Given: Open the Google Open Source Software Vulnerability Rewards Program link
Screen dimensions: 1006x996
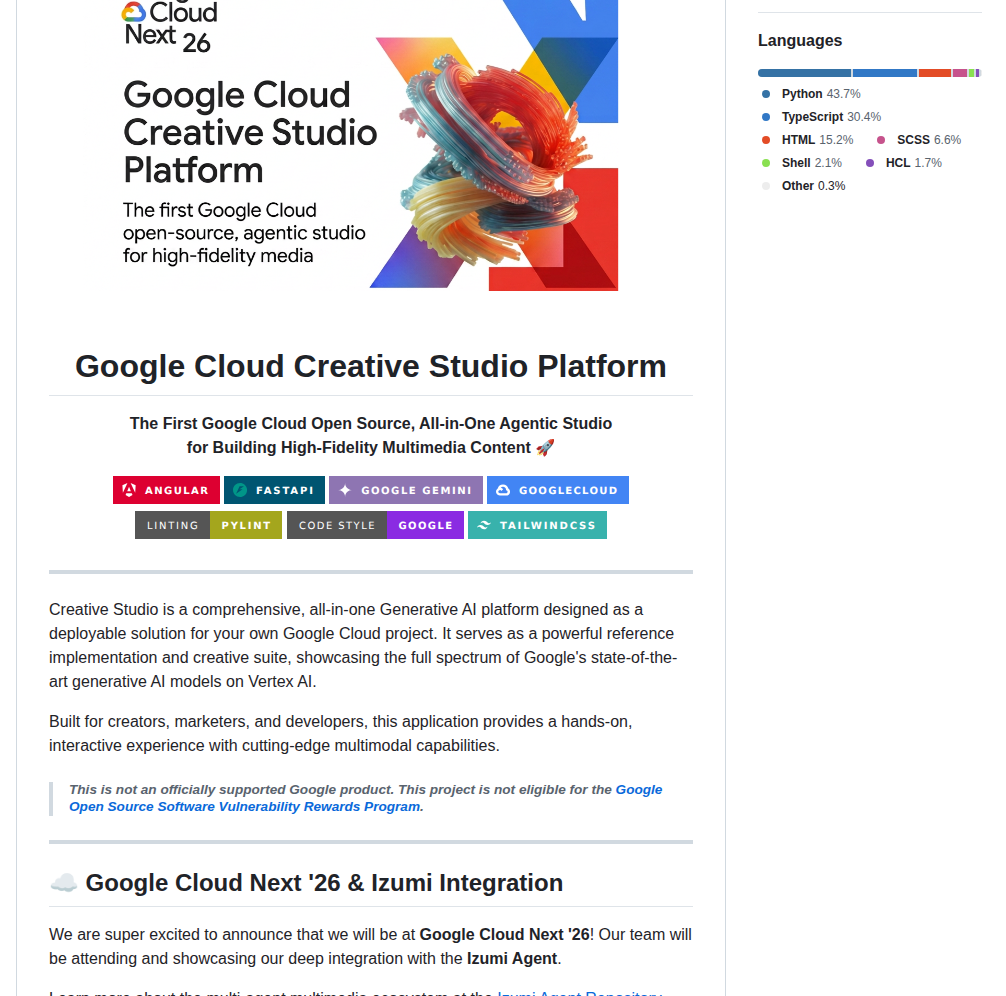Looking at the screenshot, I should (366, 798).
